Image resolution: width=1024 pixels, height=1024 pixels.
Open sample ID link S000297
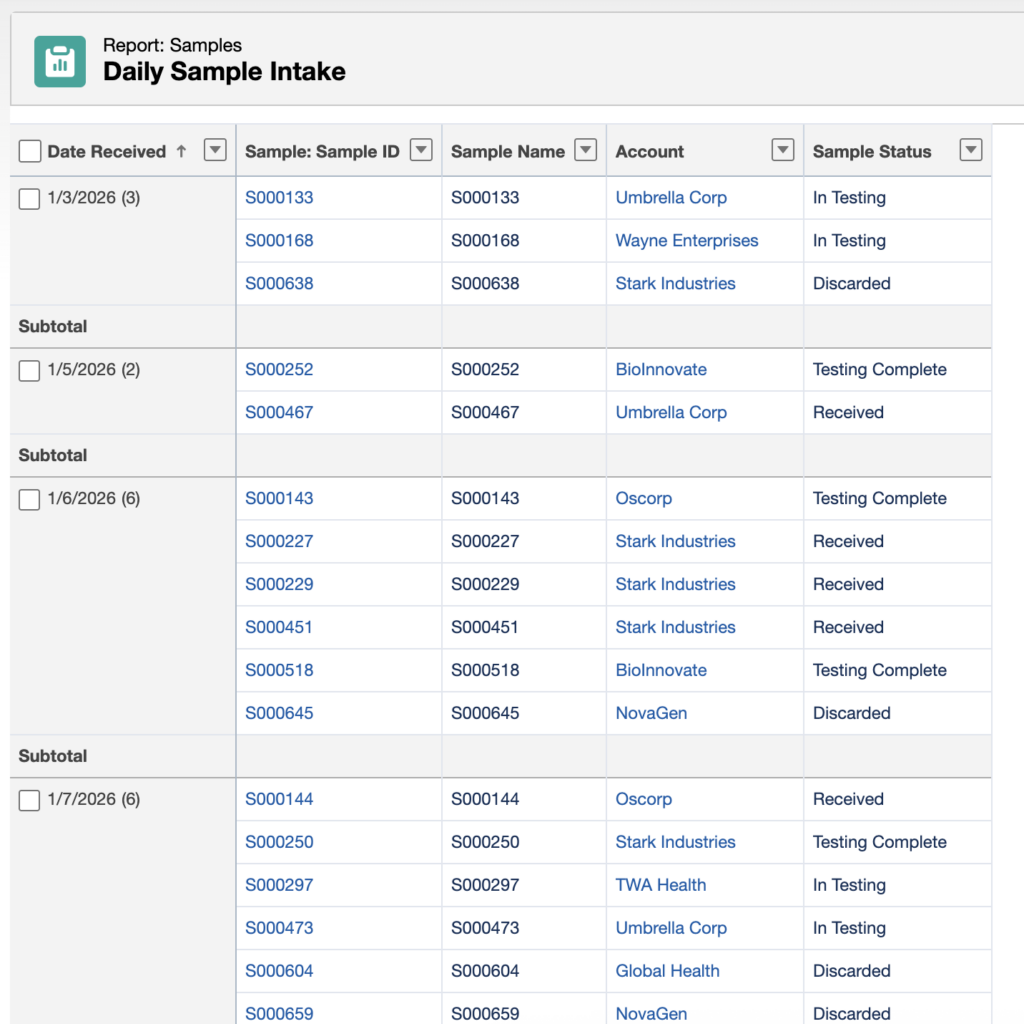coord(279,885)
